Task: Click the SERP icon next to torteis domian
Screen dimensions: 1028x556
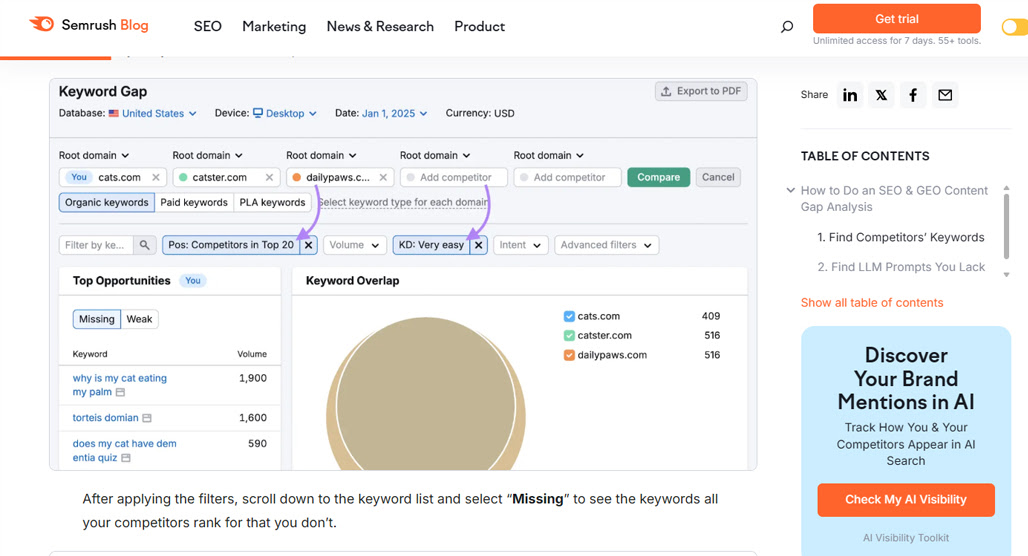Action: (x=147, y=418)
